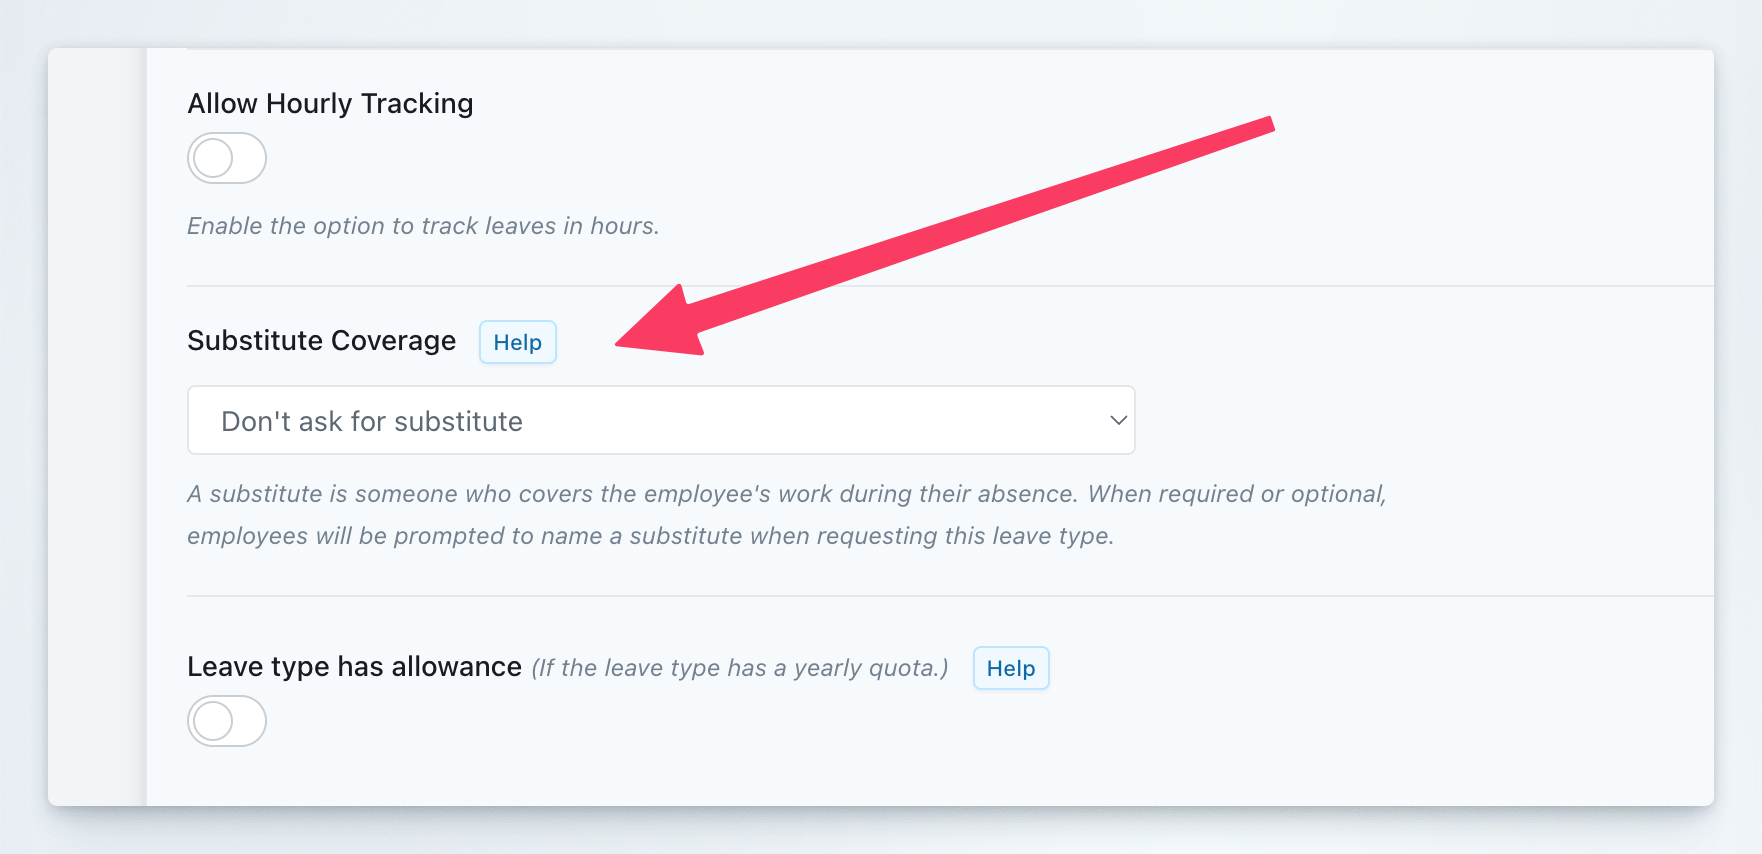Click the Substitute Coverage heading
The height and width of the screenshot is (854, 1762).
321,340
